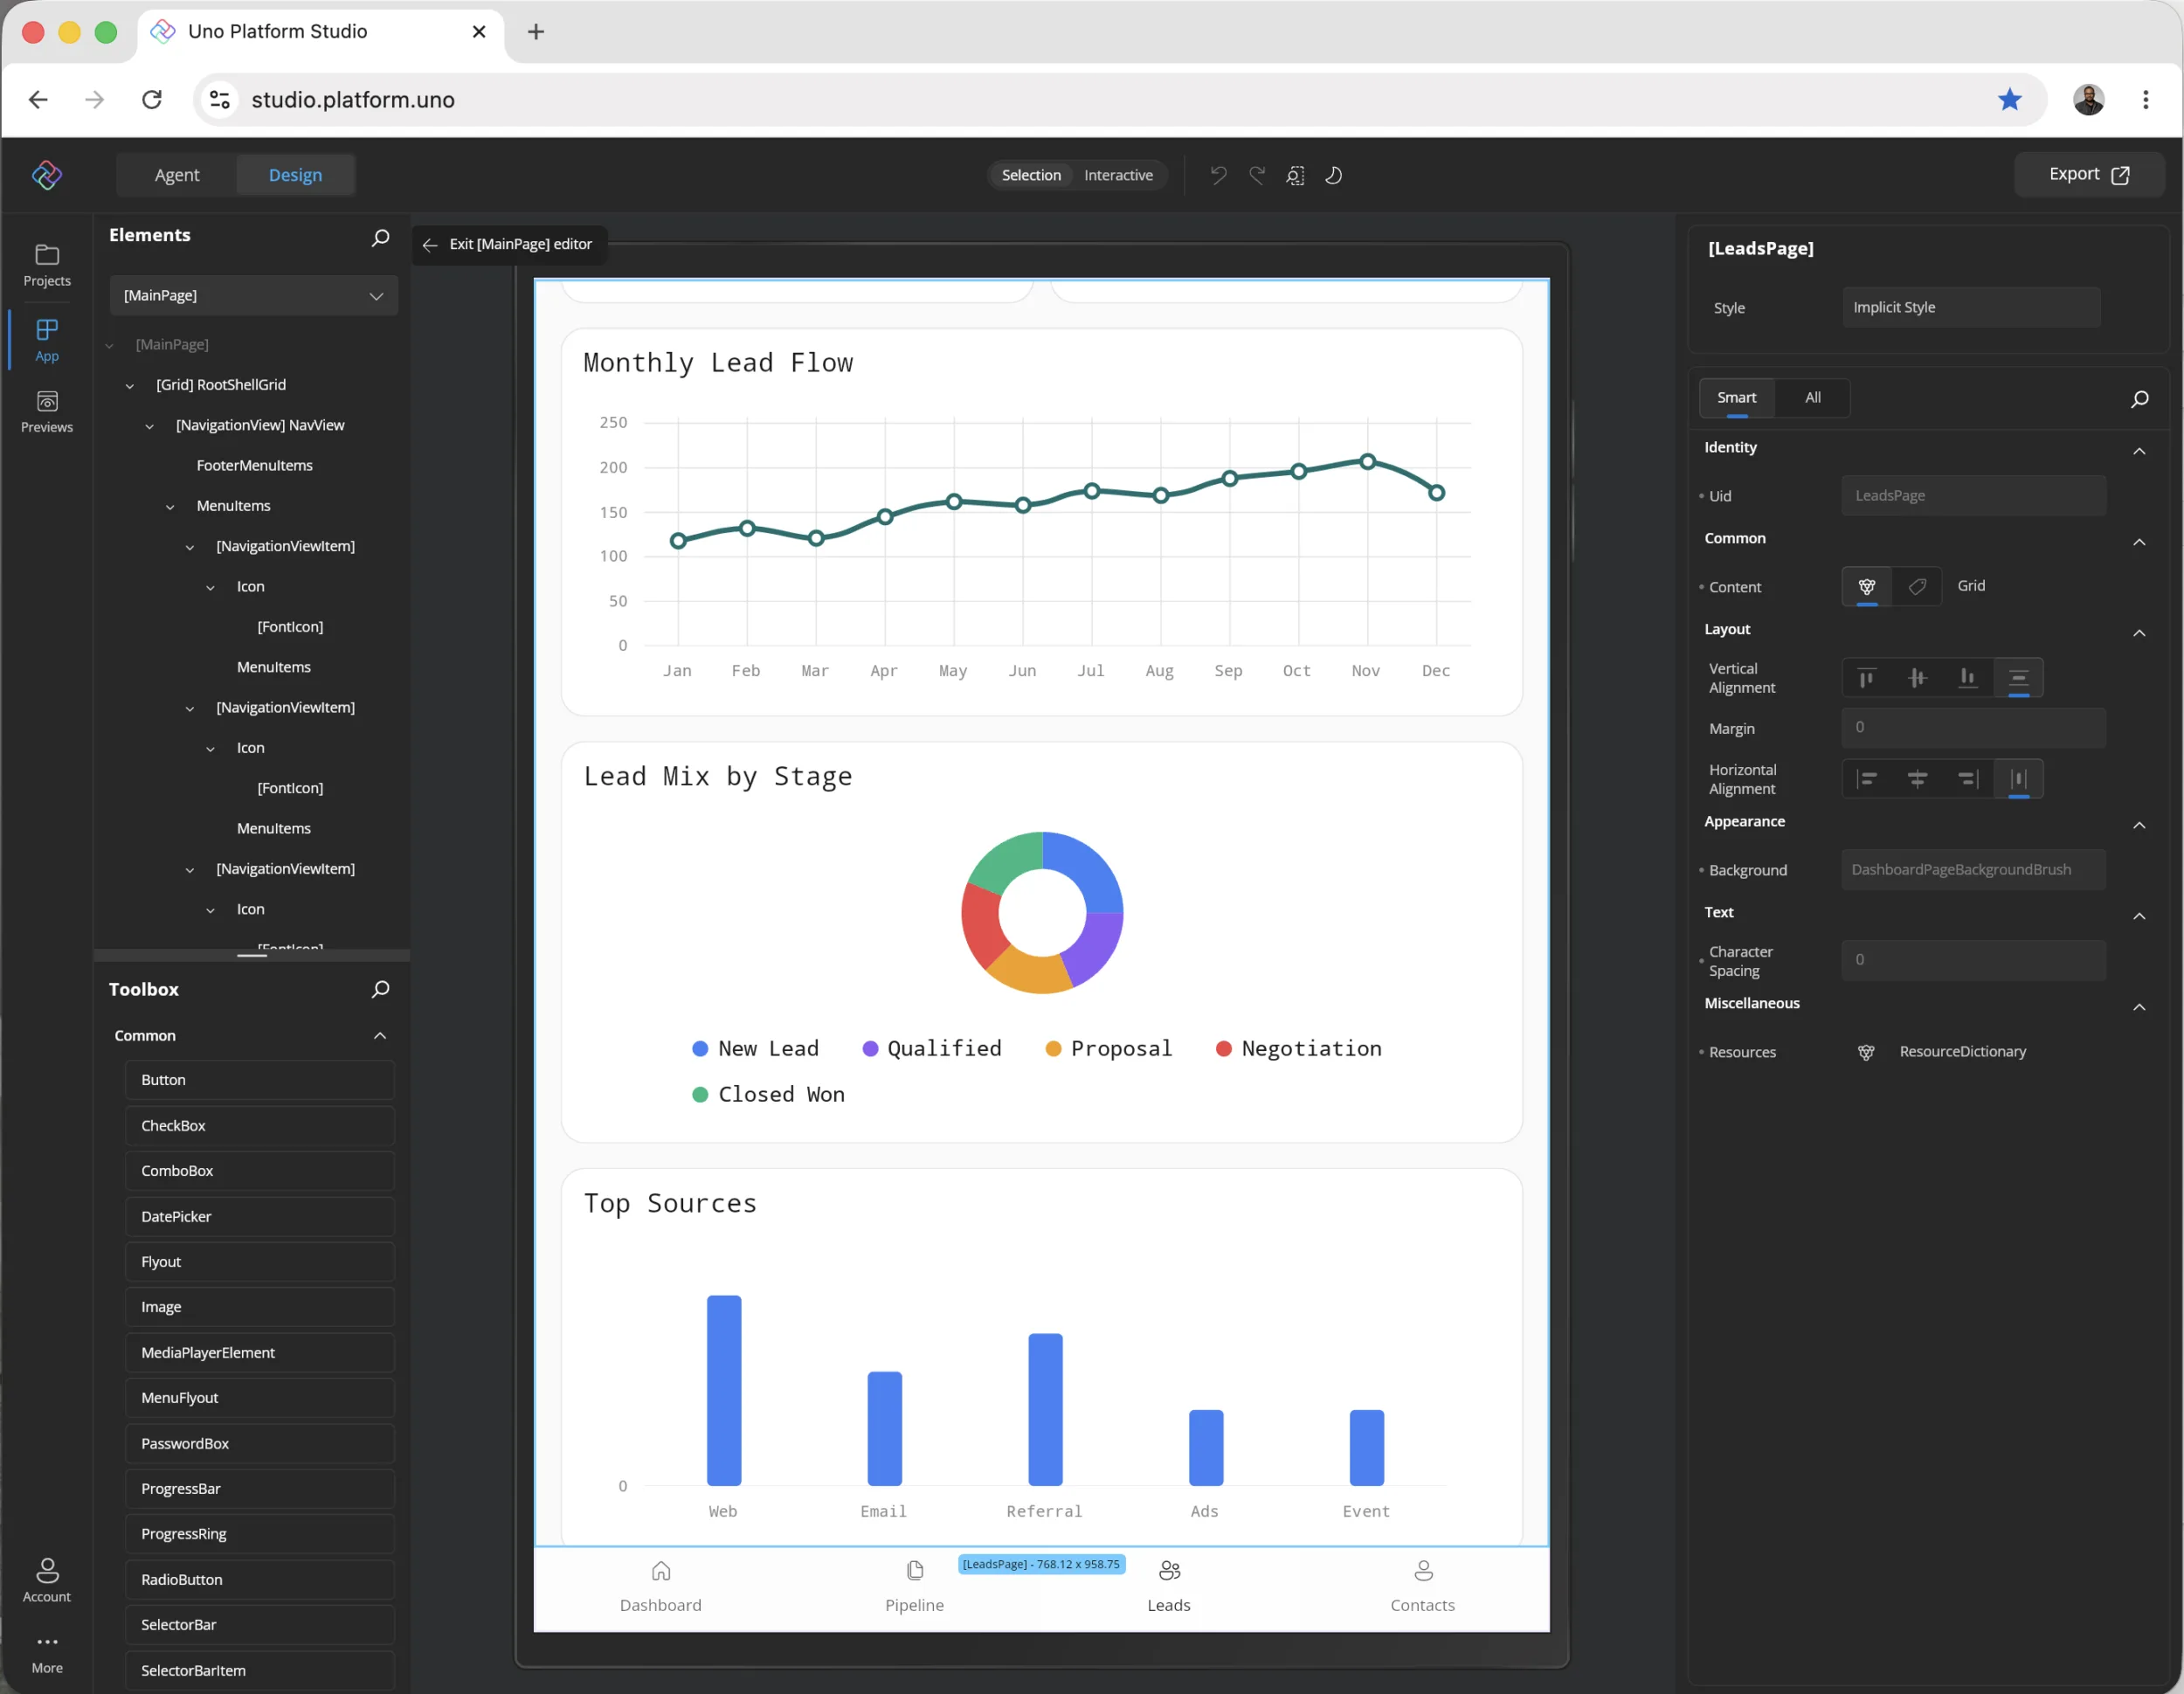Screen dimensions: 2184x1694
Task: Add a CheckBox from the Toolbox
Action: point(260,1126)
